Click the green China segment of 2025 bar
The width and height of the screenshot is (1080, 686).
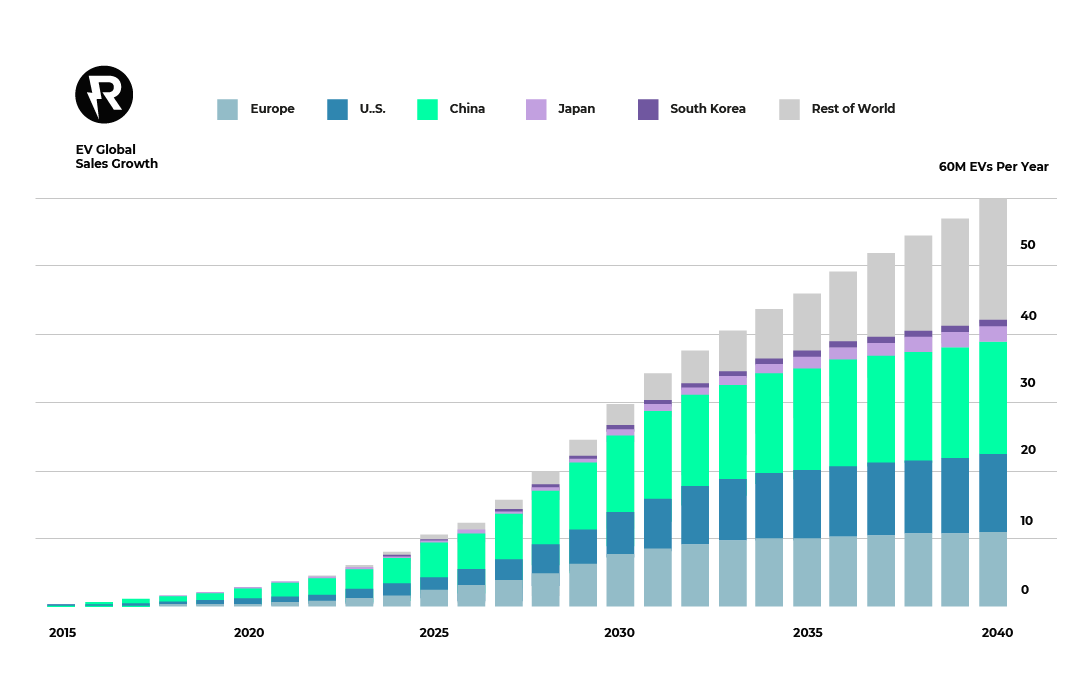[x=434, y=559]
